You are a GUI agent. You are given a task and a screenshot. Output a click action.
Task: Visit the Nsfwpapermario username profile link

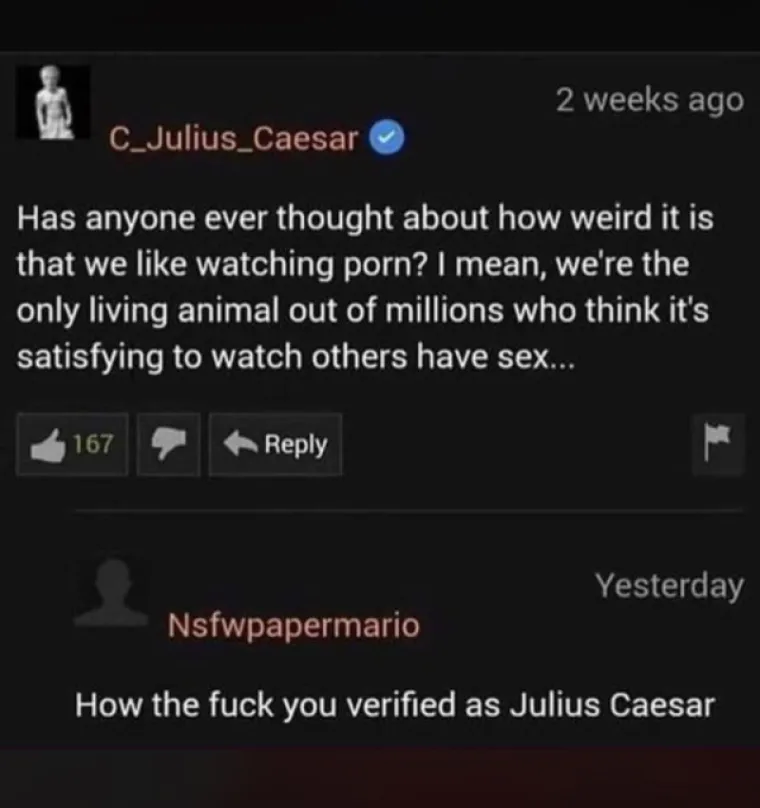[x=294, y=626]
